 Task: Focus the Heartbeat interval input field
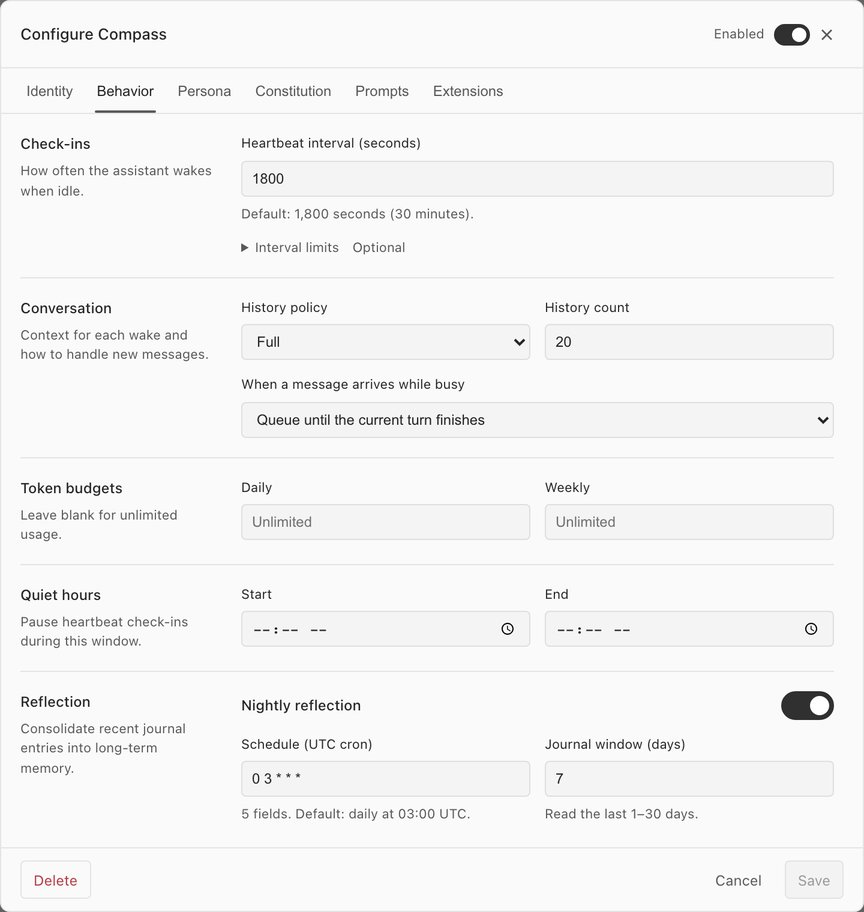pos(537,179)
